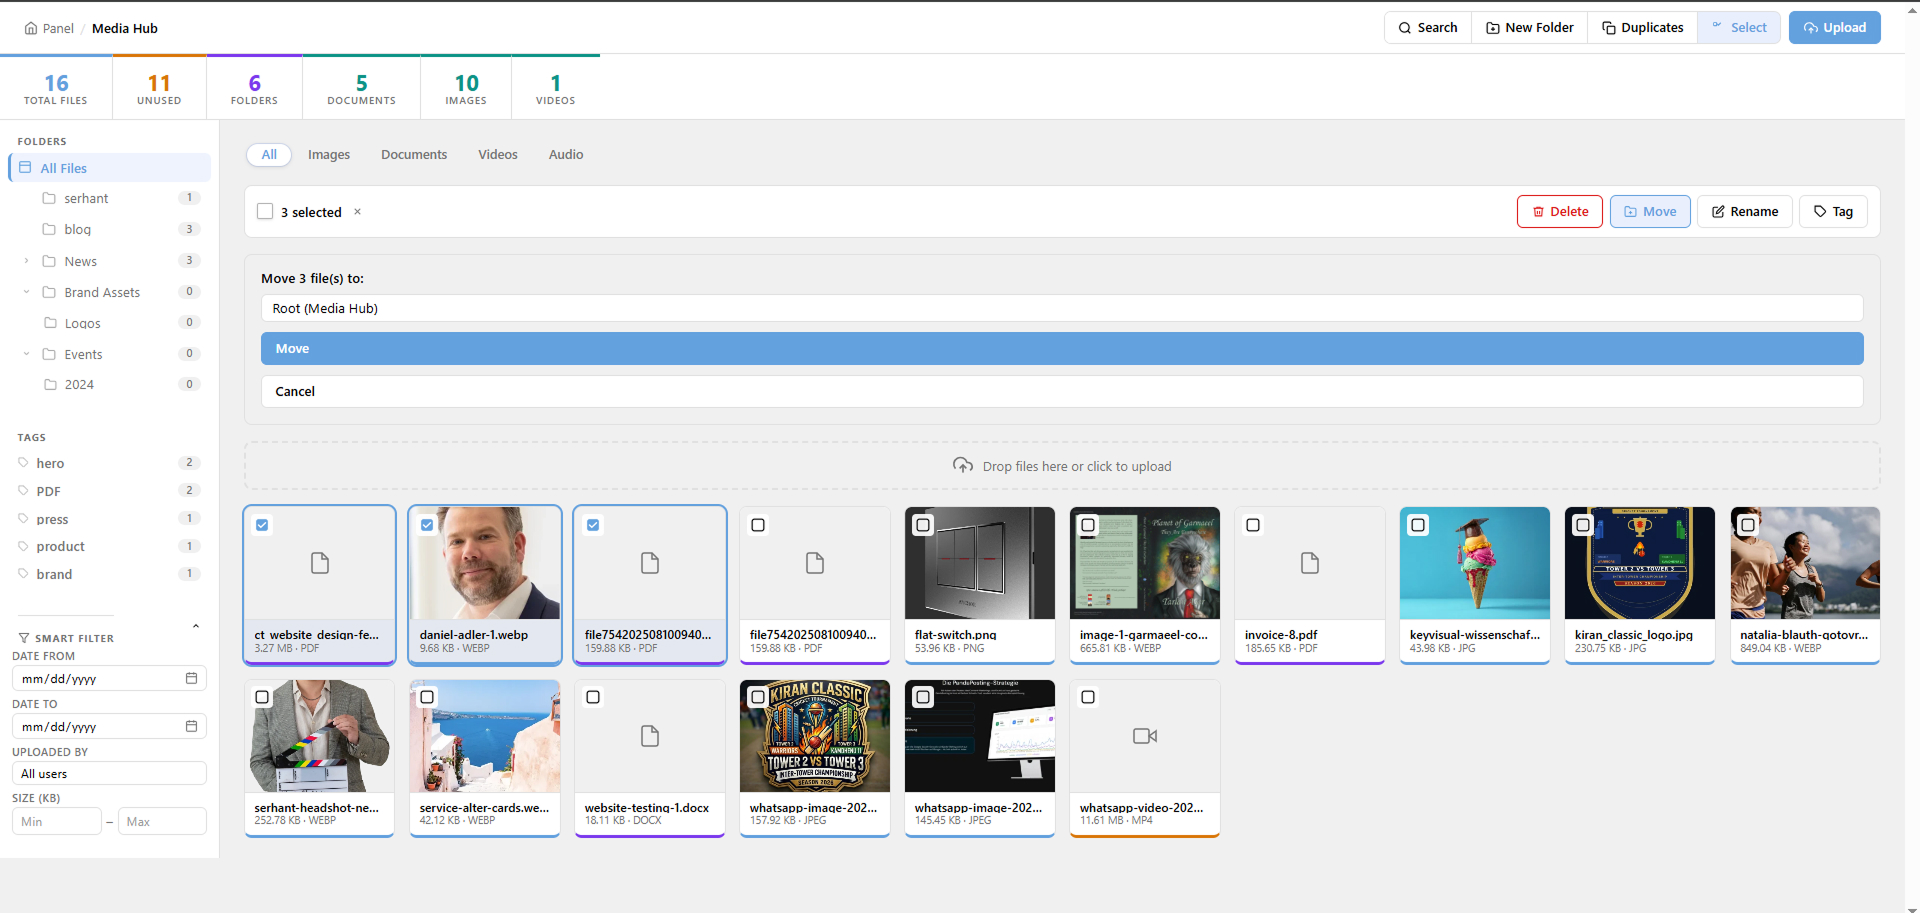Switch to the Videos filter tab
Viewport: 1920px width, 913px height.
498,155
